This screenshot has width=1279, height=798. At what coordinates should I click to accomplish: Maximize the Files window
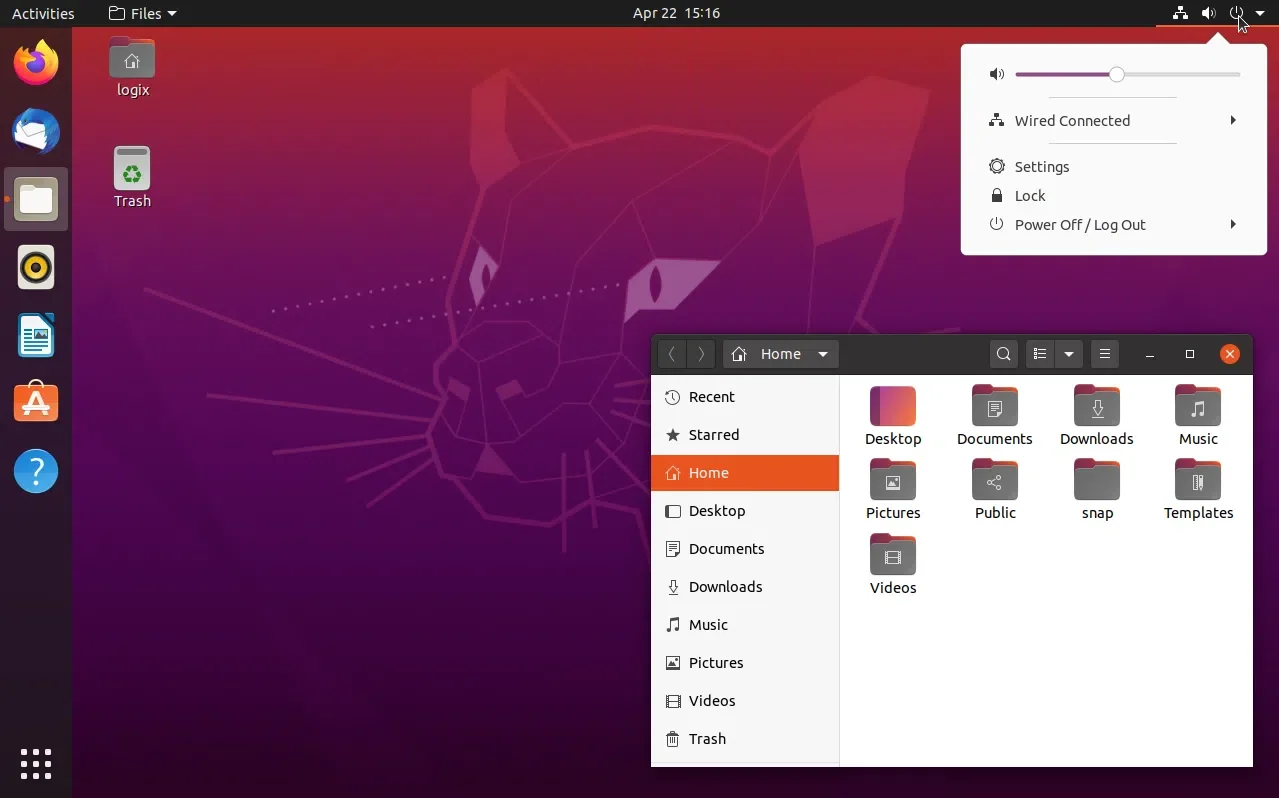(1190, 354)
